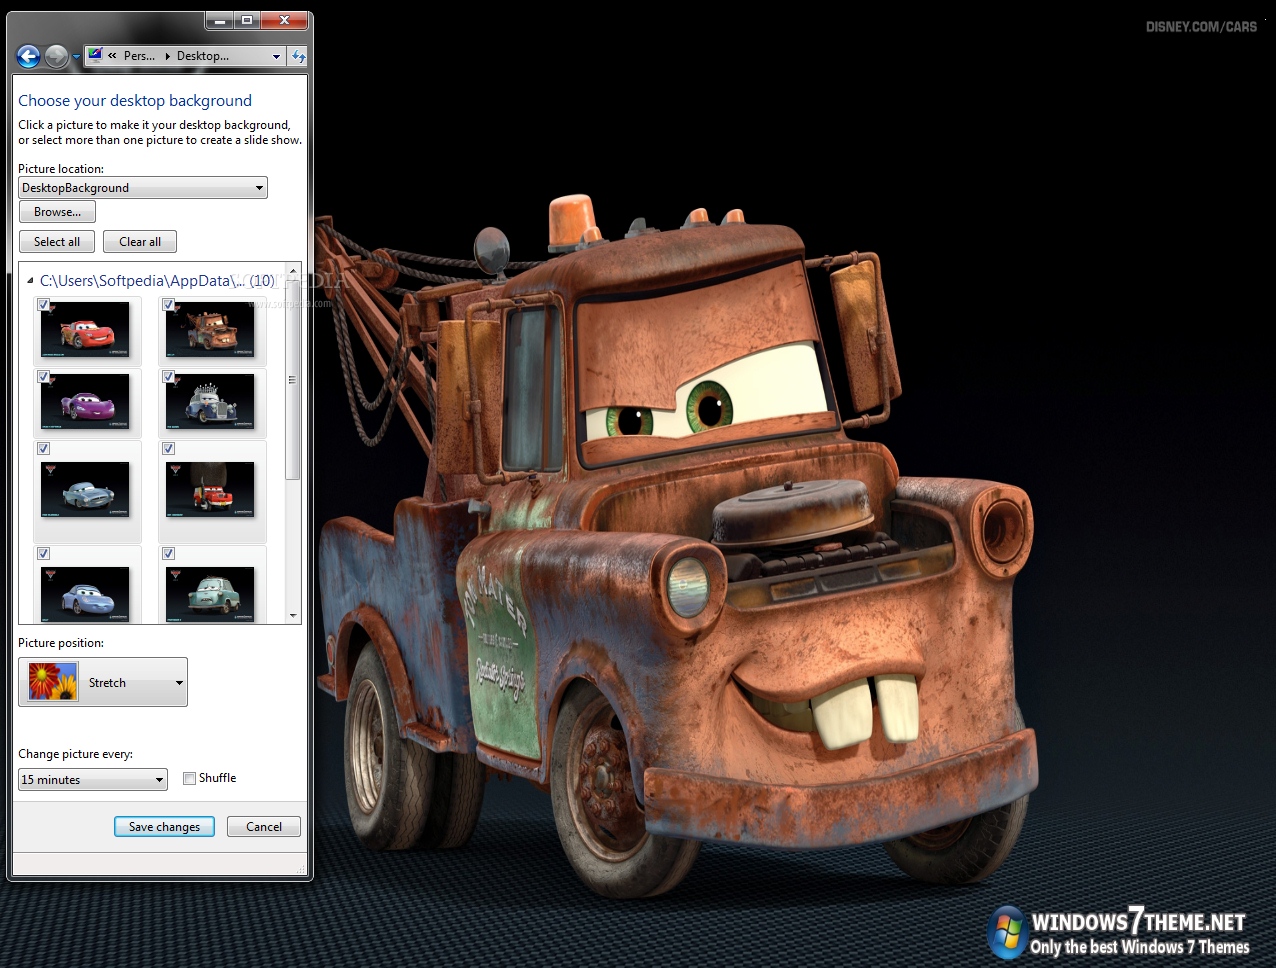This screenshot has height=968, width=1276.
Task: Click the wallpaper list scroll down arrow
Action: 293,616
